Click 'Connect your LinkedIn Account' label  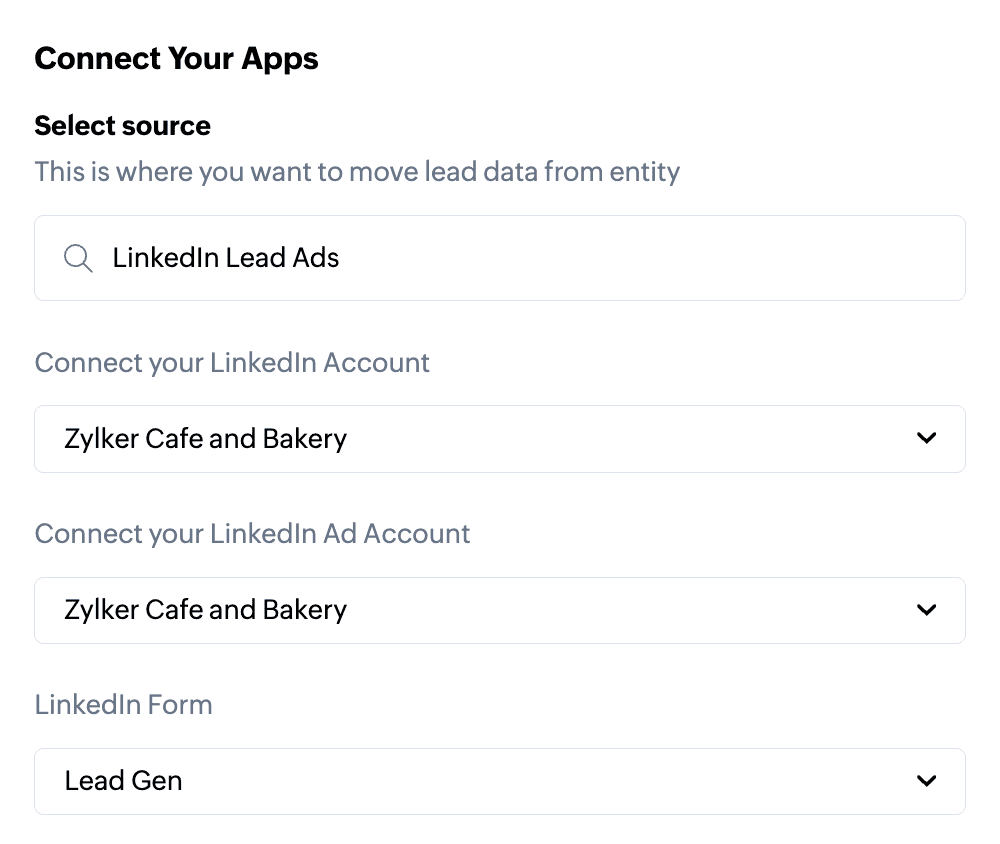232,362
